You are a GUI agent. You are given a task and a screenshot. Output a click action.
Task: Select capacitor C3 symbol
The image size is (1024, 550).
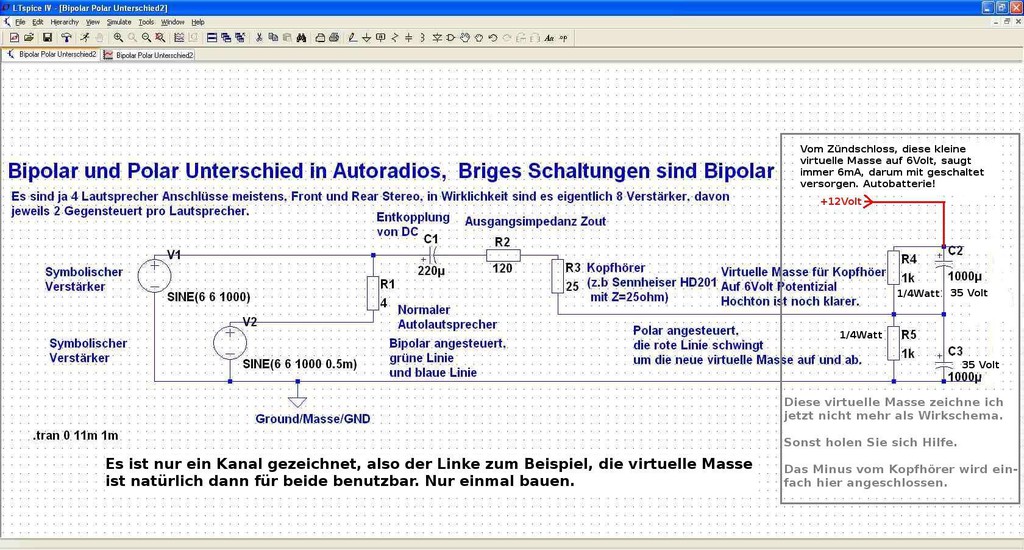click(x=943, y=361)
